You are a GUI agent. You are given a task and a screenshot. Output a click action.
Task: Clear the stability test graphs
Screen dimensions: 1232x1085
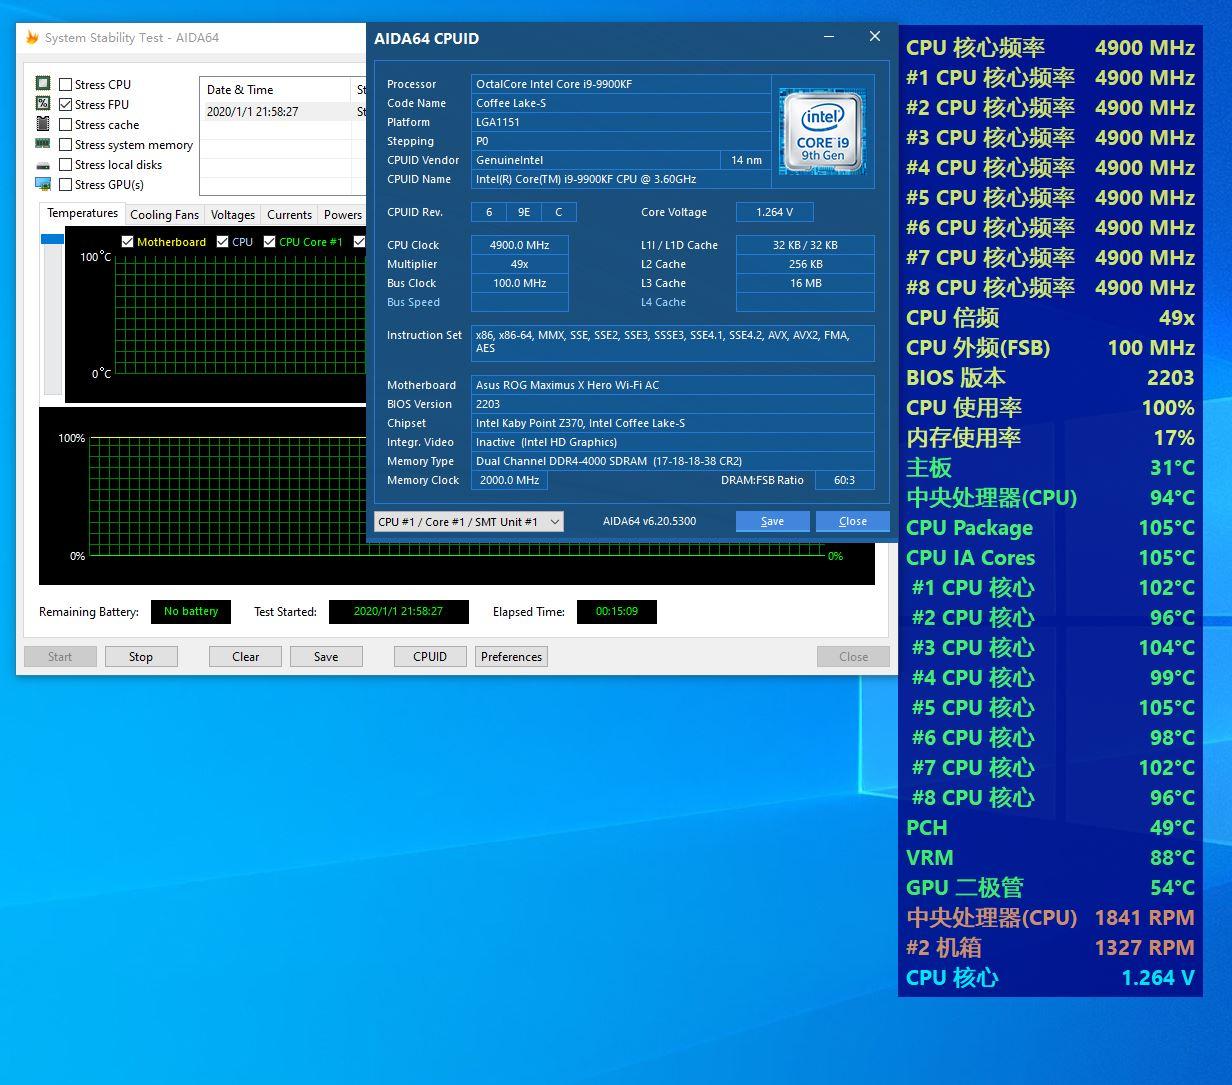pos(245,657)
